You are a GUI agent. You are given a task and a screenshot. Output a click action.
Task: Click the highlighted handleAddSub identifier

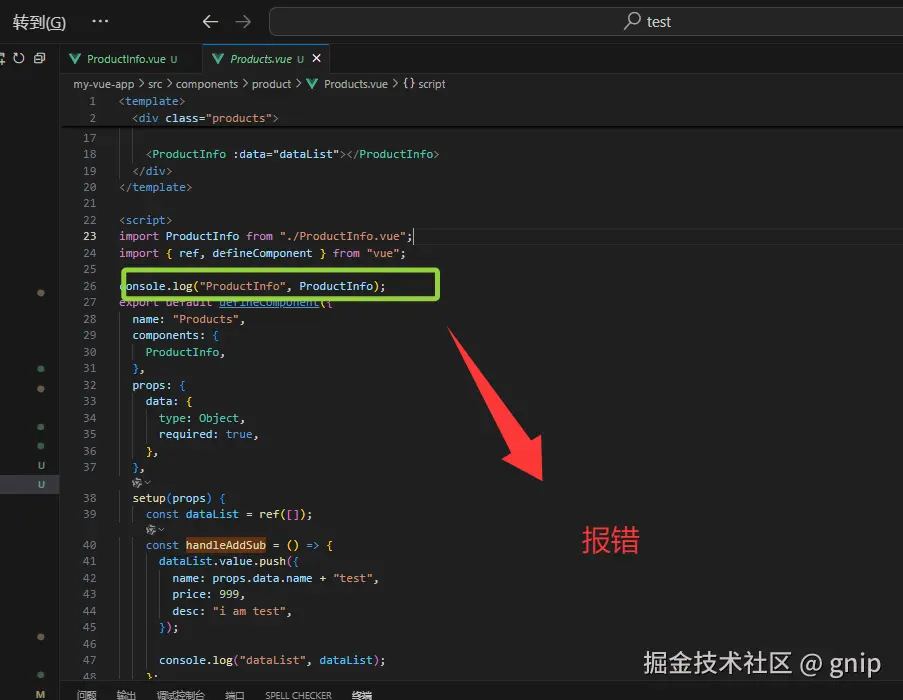(226, 545)
